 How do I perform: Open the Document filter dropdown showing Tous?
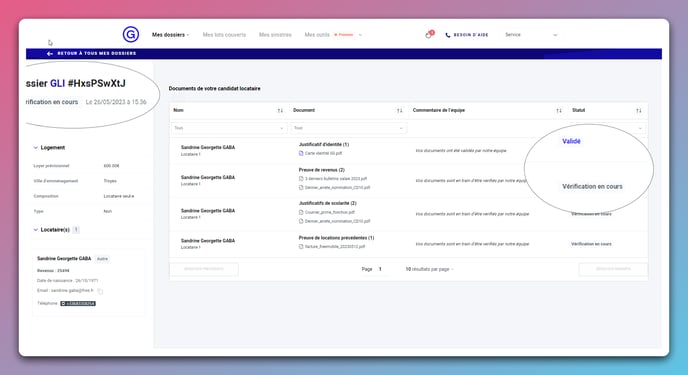point(348,128)
